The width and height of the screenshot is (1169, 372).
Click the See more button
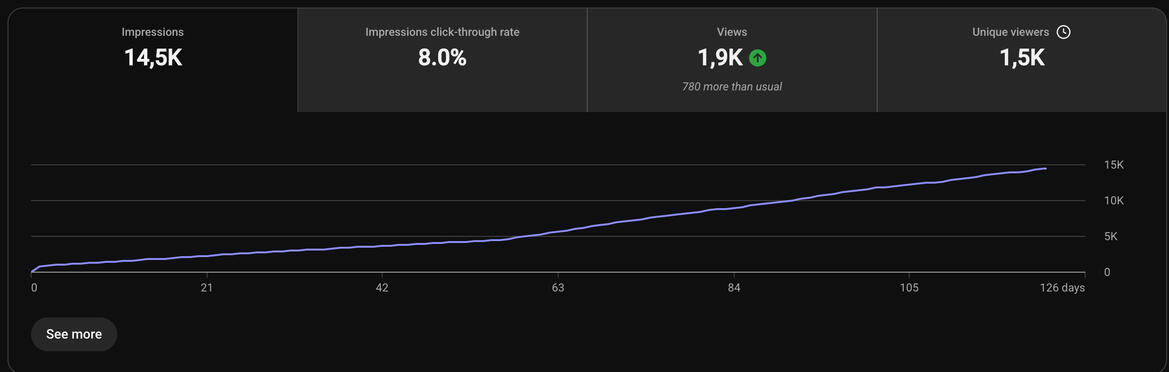click(x=74, y=334)
